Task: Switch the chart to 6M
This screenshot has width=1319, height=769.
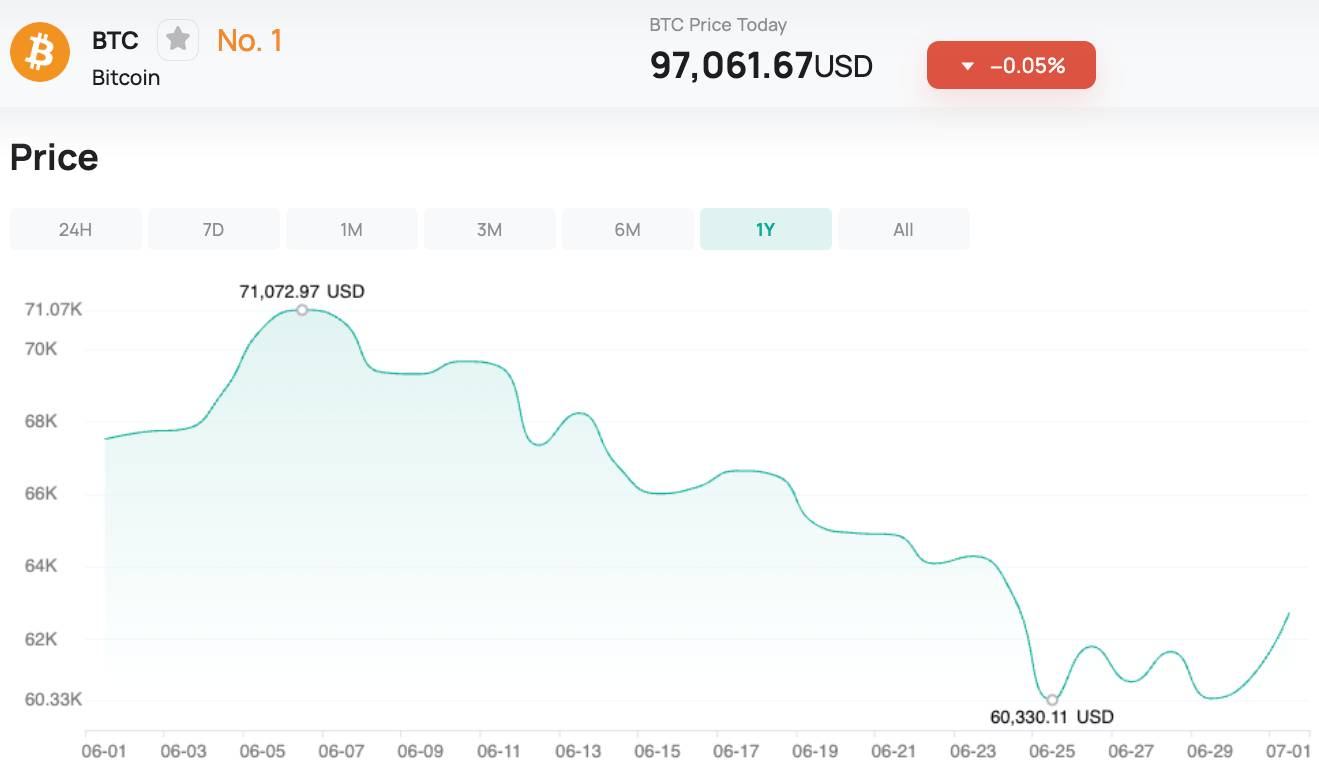Action: point(627,229)
